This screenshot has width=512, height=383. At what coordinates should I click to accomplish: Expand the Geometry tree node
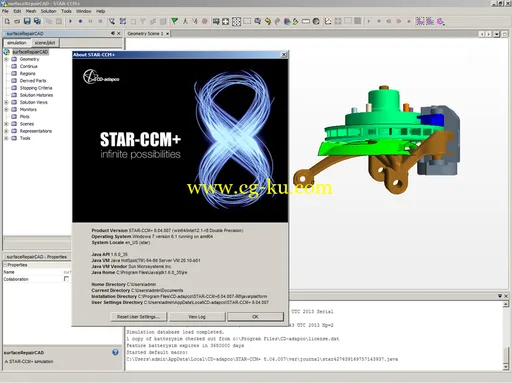[x=6, y=59]
